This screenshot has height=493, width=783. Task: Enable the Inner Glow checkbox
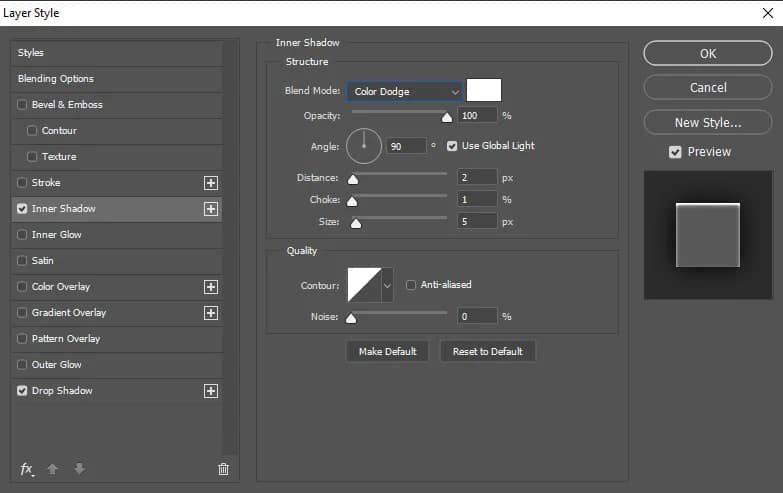(x=22, y=234)
